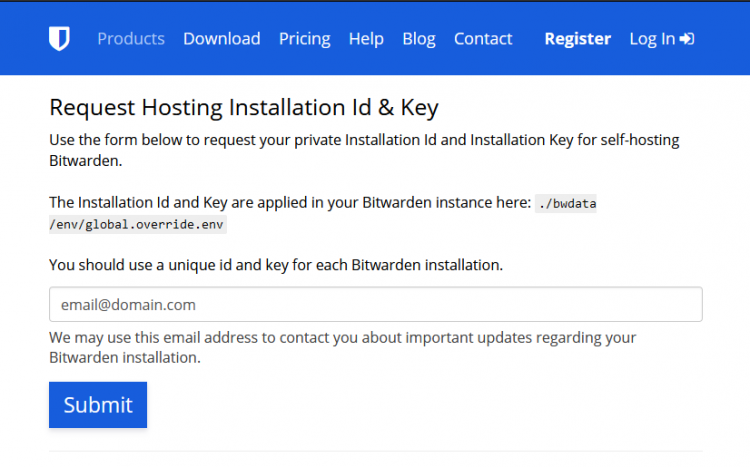Click the unique id and key sentence
Viewport: 750px width, 467px height.
276,265
